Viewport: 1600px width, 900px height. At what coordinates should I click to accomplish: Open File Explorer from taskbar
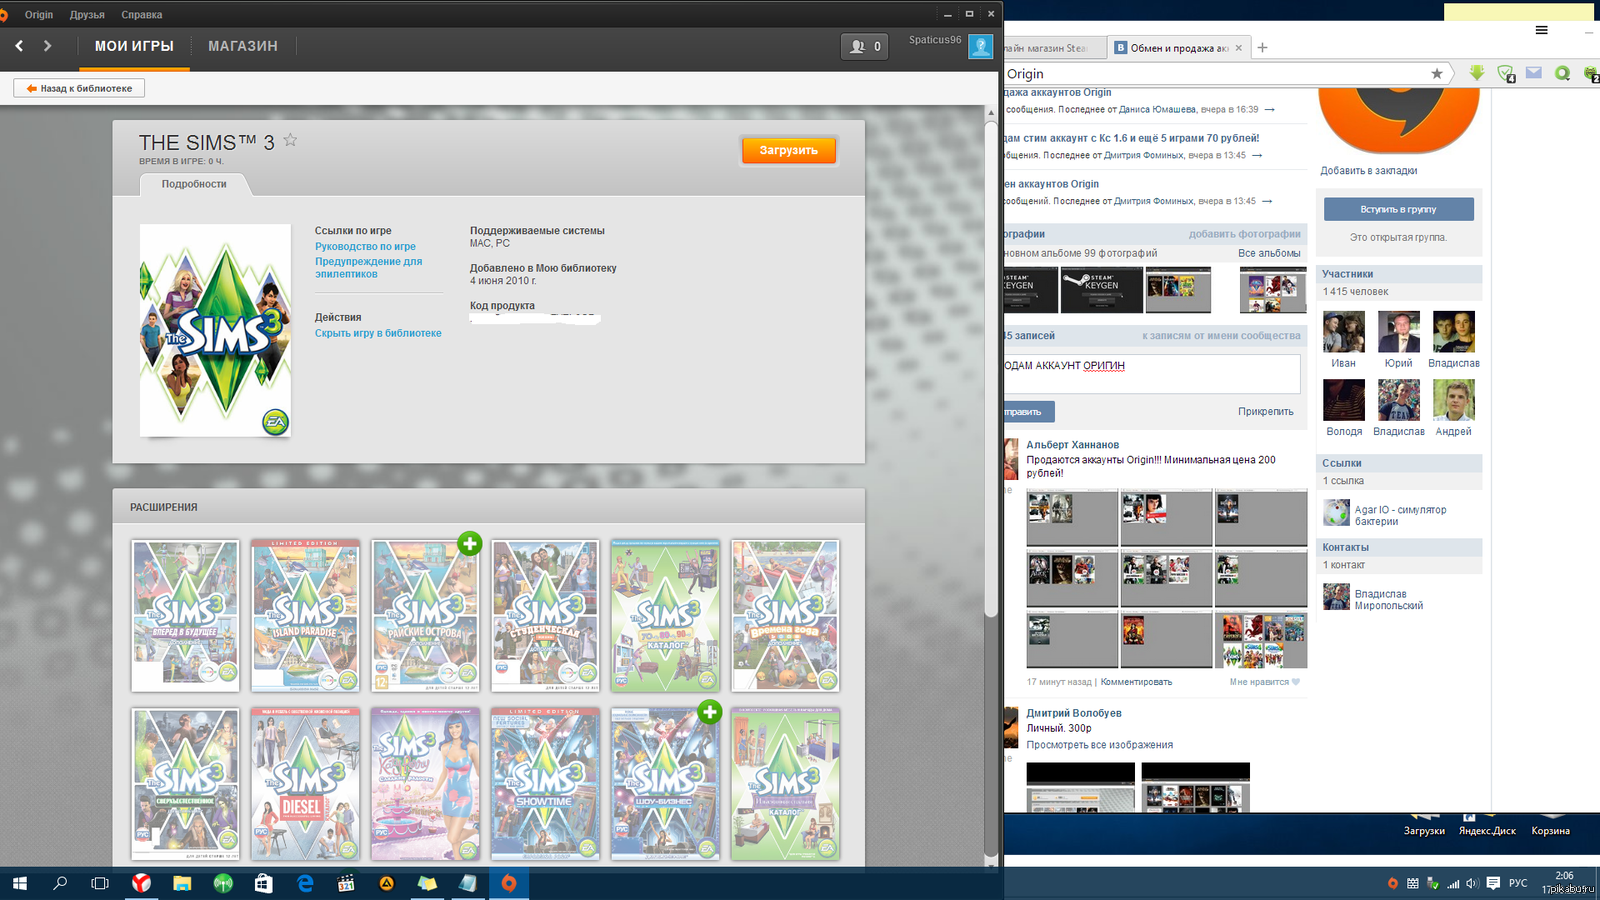(x=182, y=883)
